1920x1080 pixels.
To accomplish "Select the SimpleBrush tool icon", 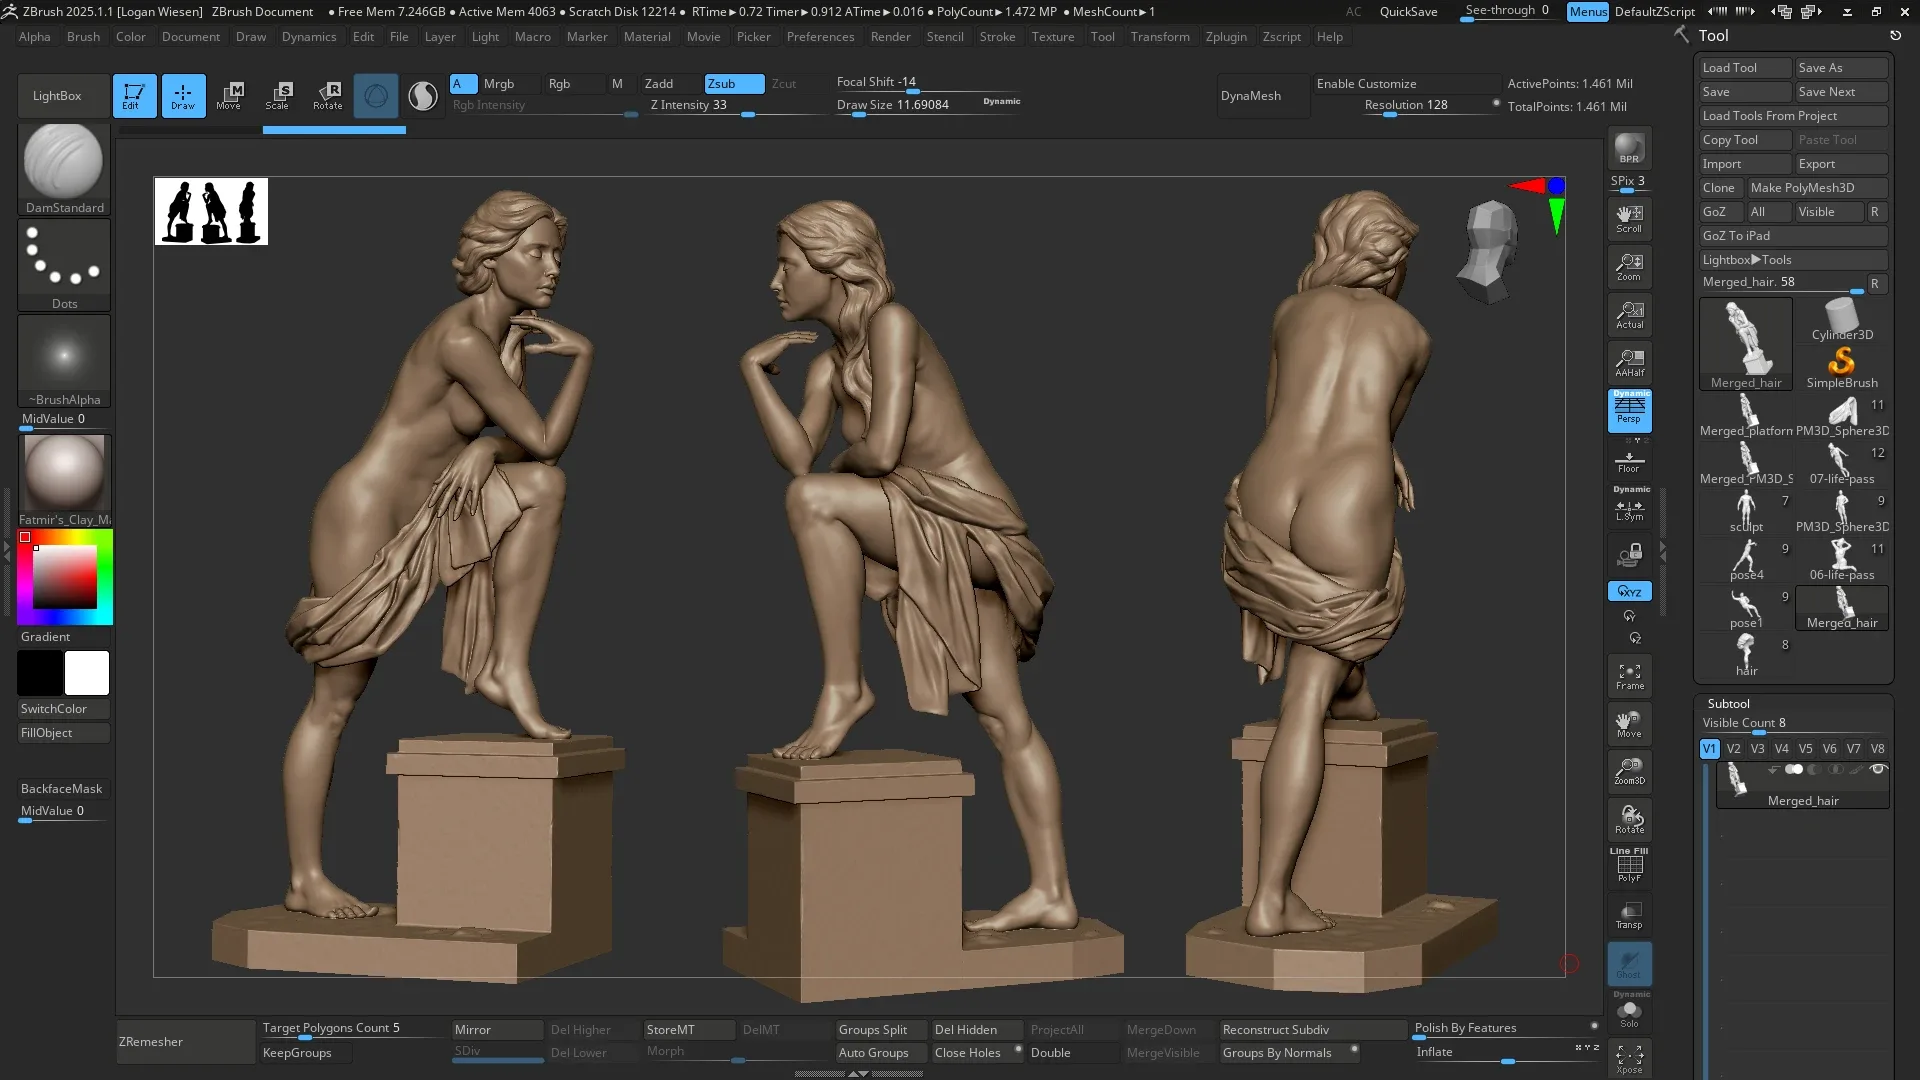I will (x=1842, y=367).
